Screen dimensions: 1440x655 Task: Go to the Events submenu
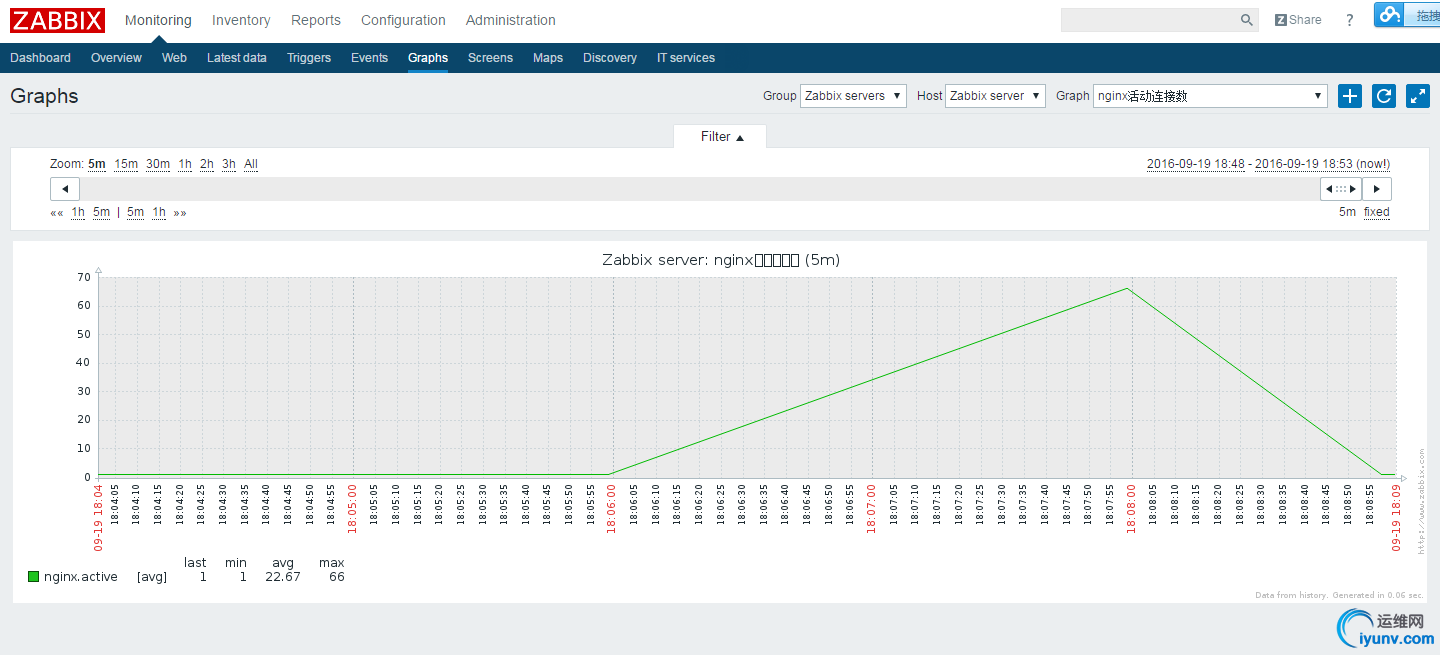coord(369,58)
